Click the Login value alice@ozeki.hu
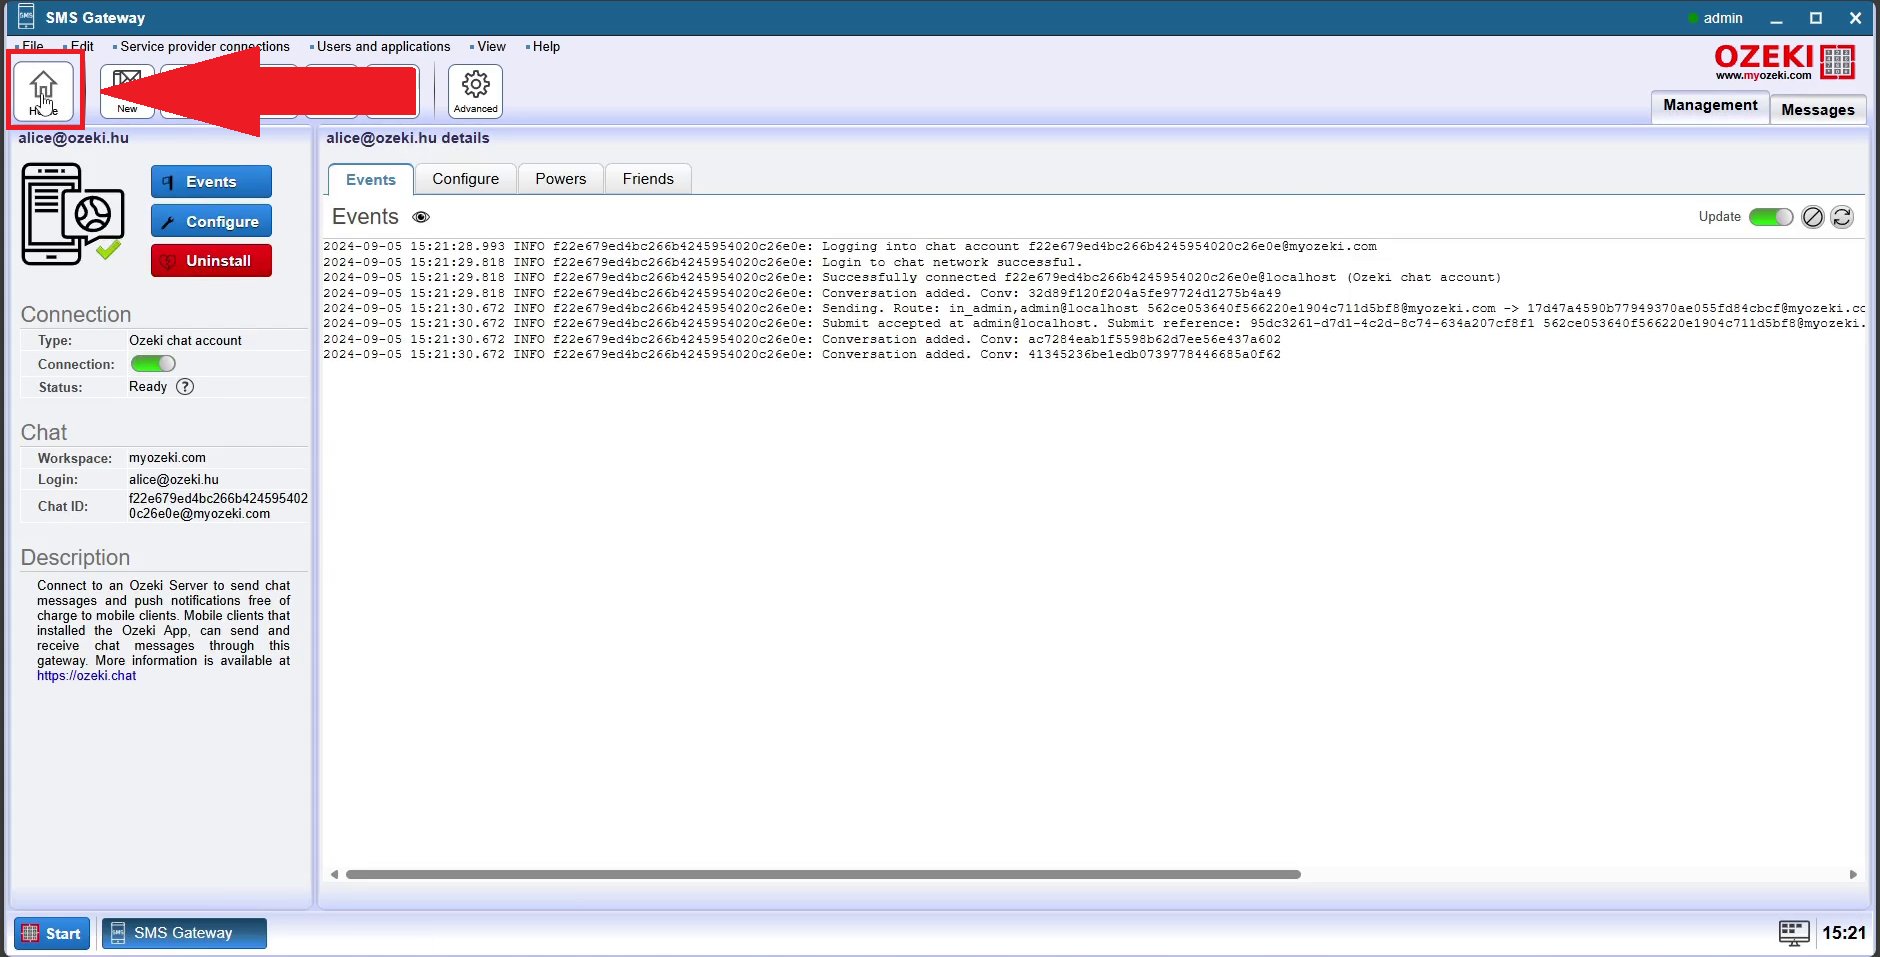This screenshot has height=957, width=1880. pos(174,480)
